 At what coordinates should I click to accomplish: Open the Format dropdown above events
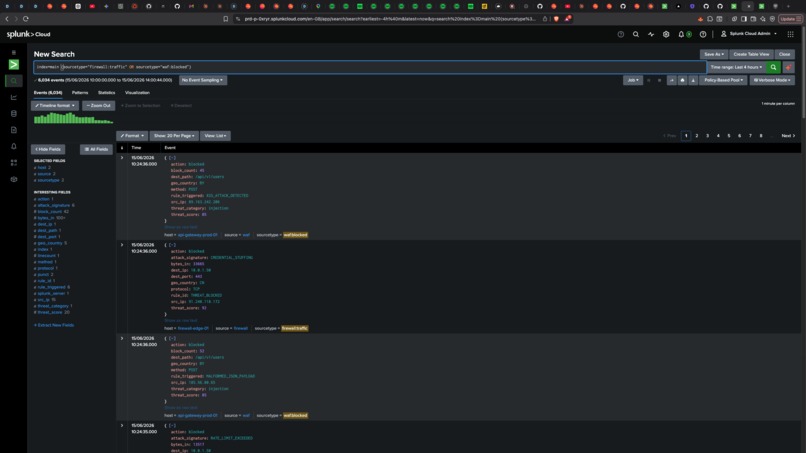(x=132, y=136)
